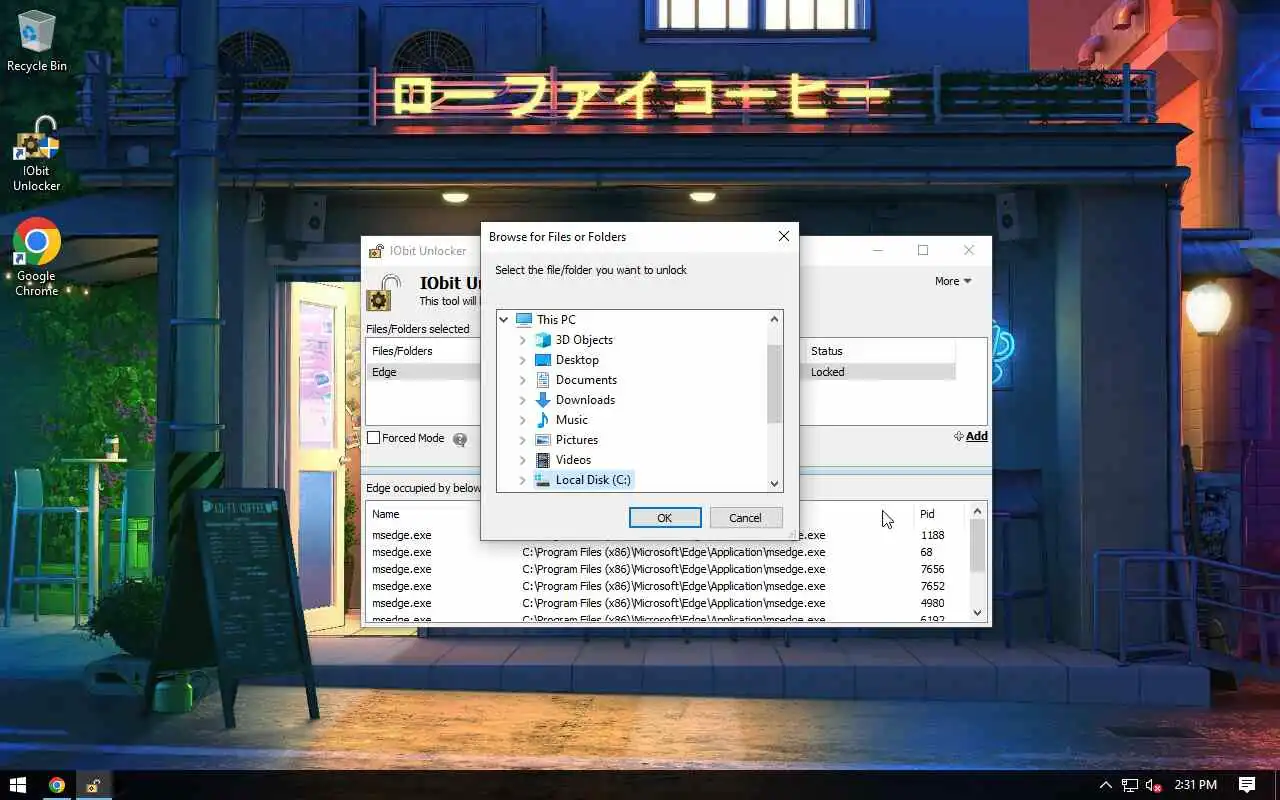Viewport: 1280px width, 800px height.
Task: Expand the Documents tree node
Action: point(522,380)
